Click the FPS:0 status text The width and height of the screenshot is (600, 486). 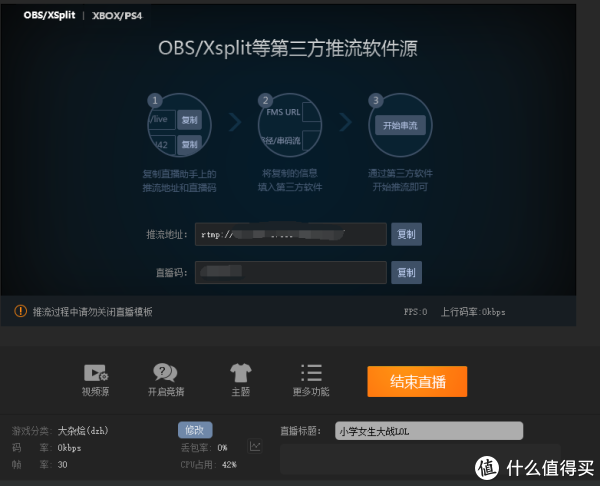(x=415, y=312)
